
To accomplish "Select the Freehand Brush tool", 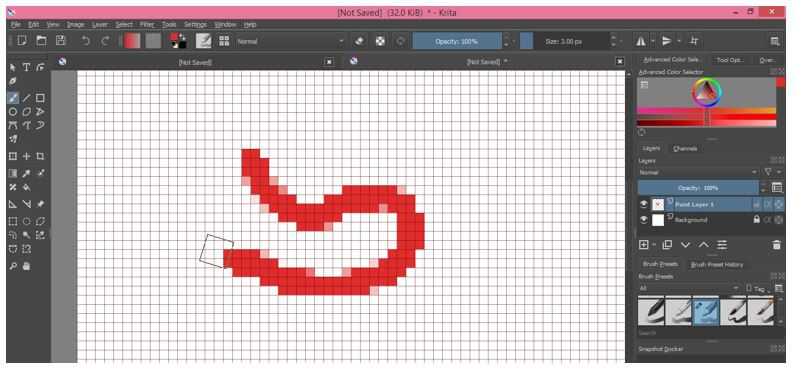I will (13, 98).
